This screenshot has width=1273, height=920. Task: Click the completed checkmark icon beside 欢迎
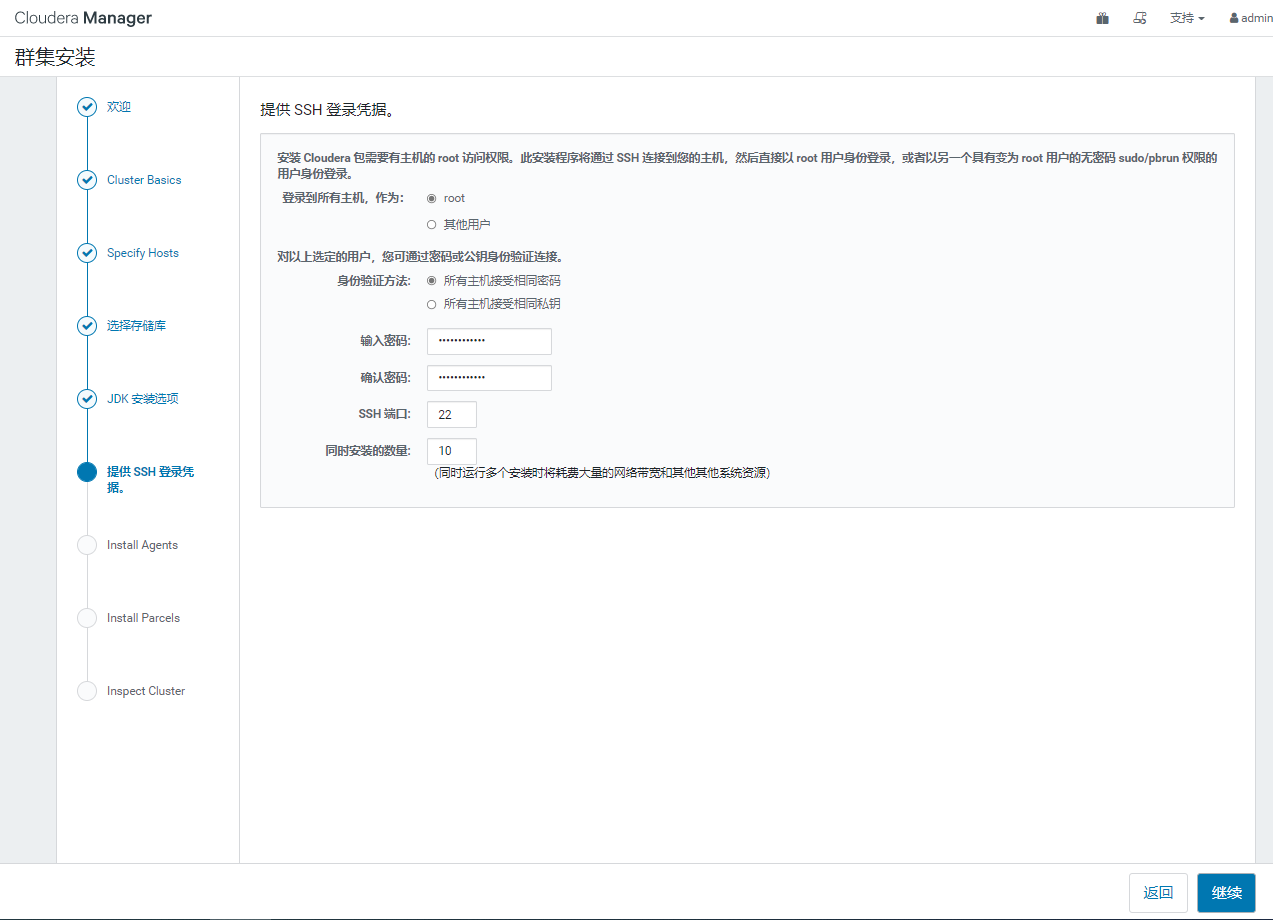click(x=86, y=106)
